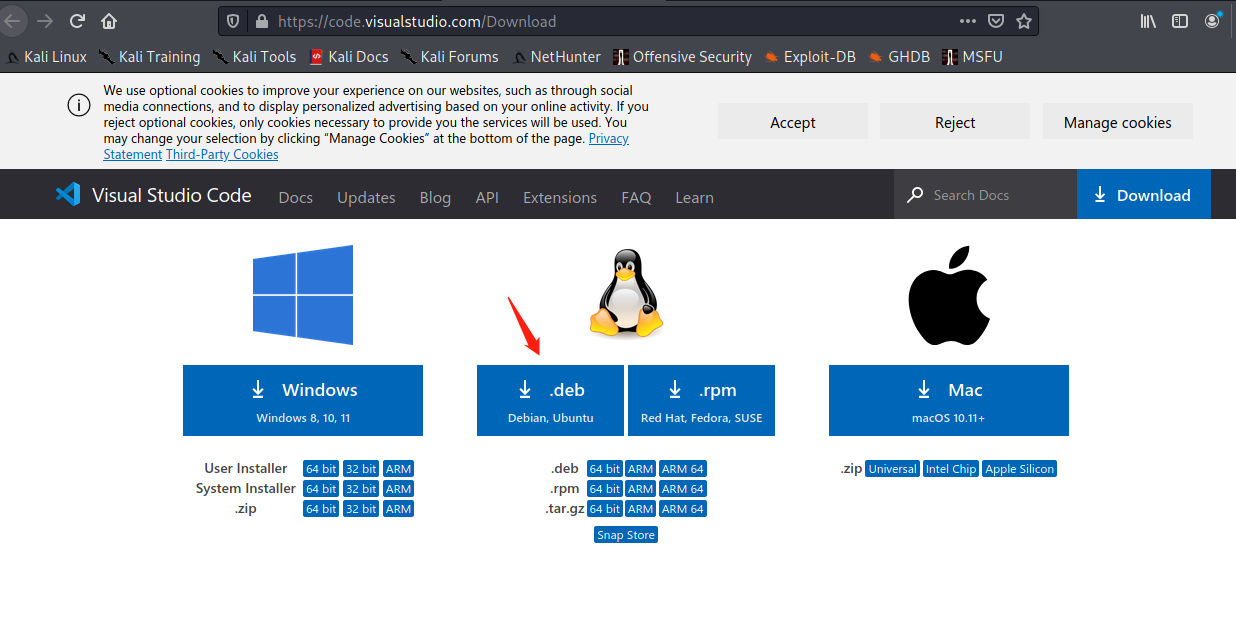Open the Third-Party Cookies link
The height and width of the screenshot is (643, 1236).
pos(222,155)
